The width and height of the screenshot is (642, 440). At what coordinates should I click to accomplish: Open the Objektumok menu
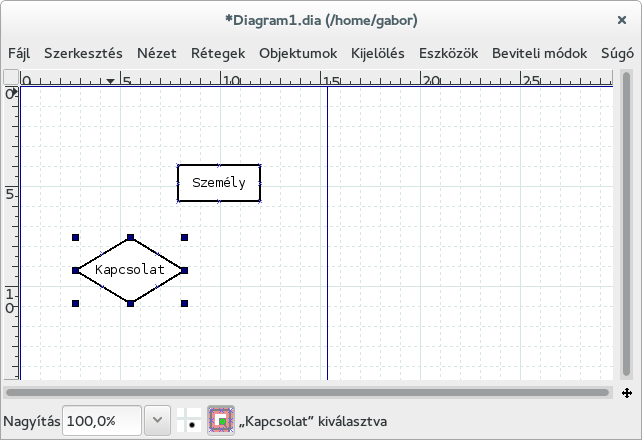click(x=298, y=53)
